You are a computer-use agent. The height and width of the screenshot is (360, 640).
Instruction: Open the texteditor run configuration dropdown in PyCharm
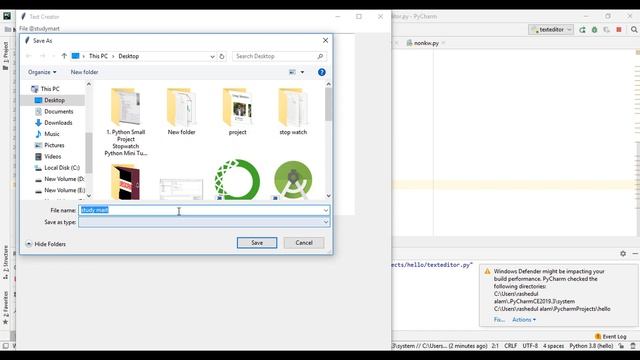coord(551,30)
